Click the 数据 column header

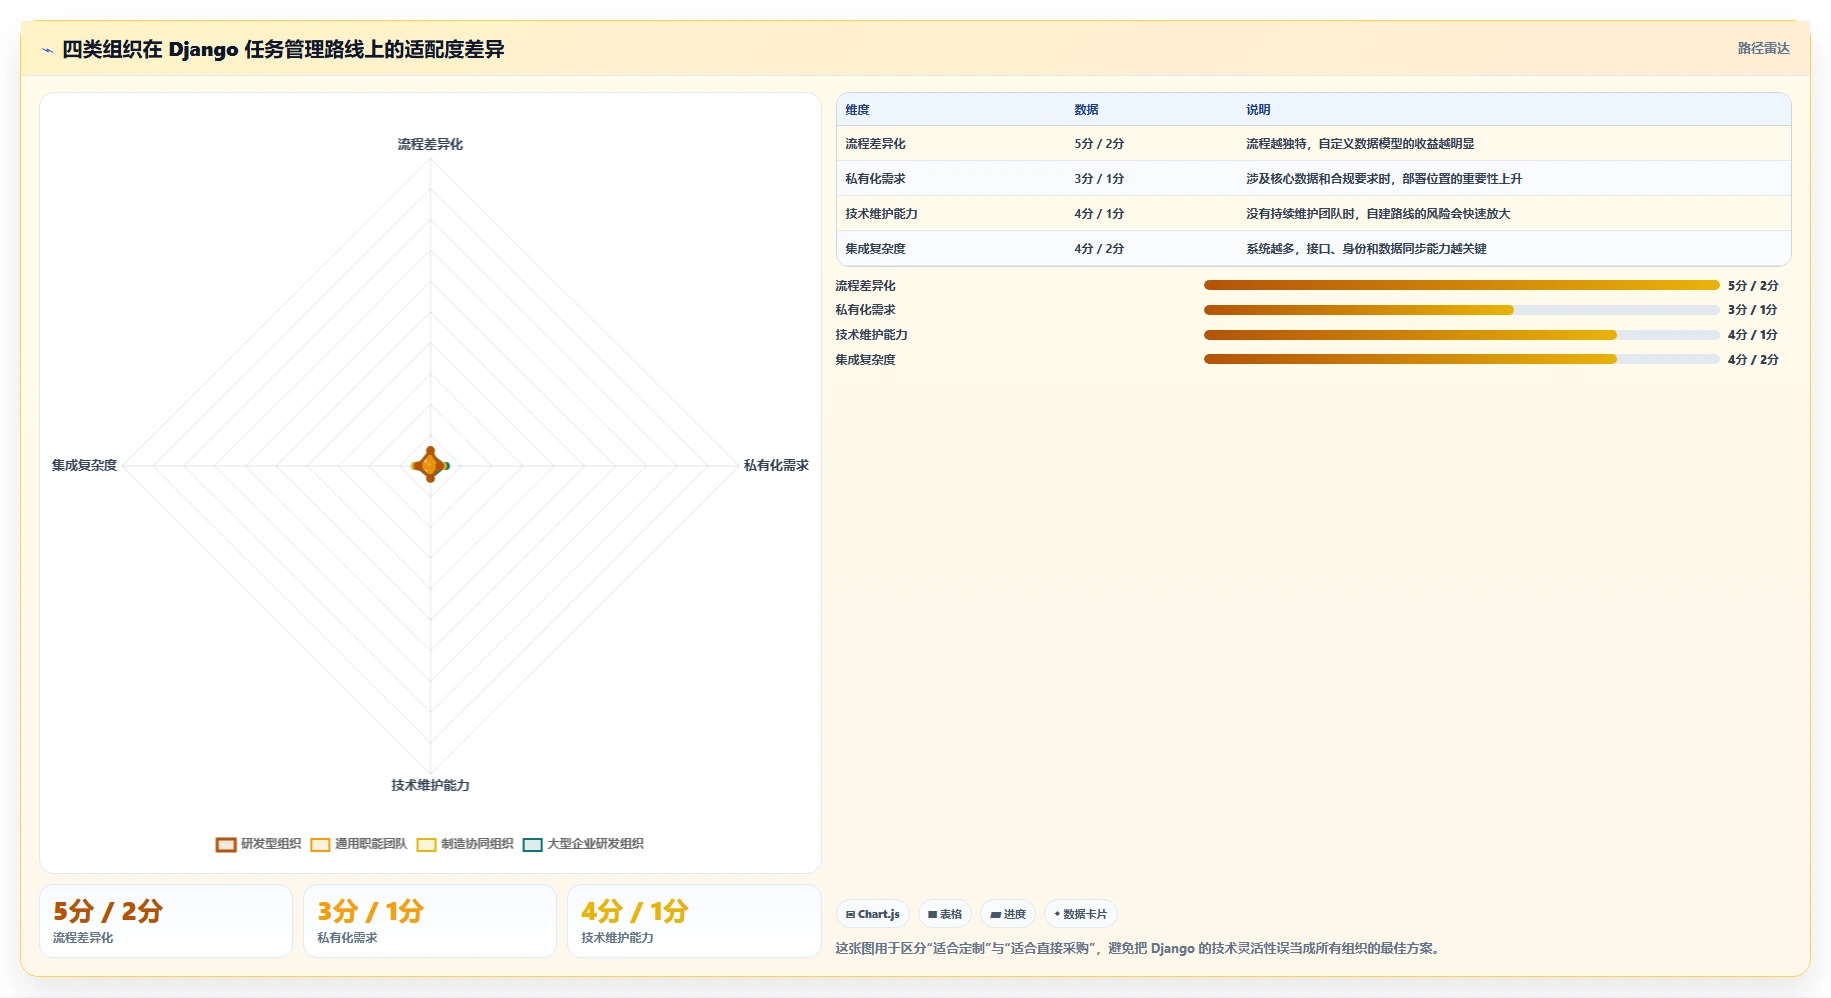1086,110
